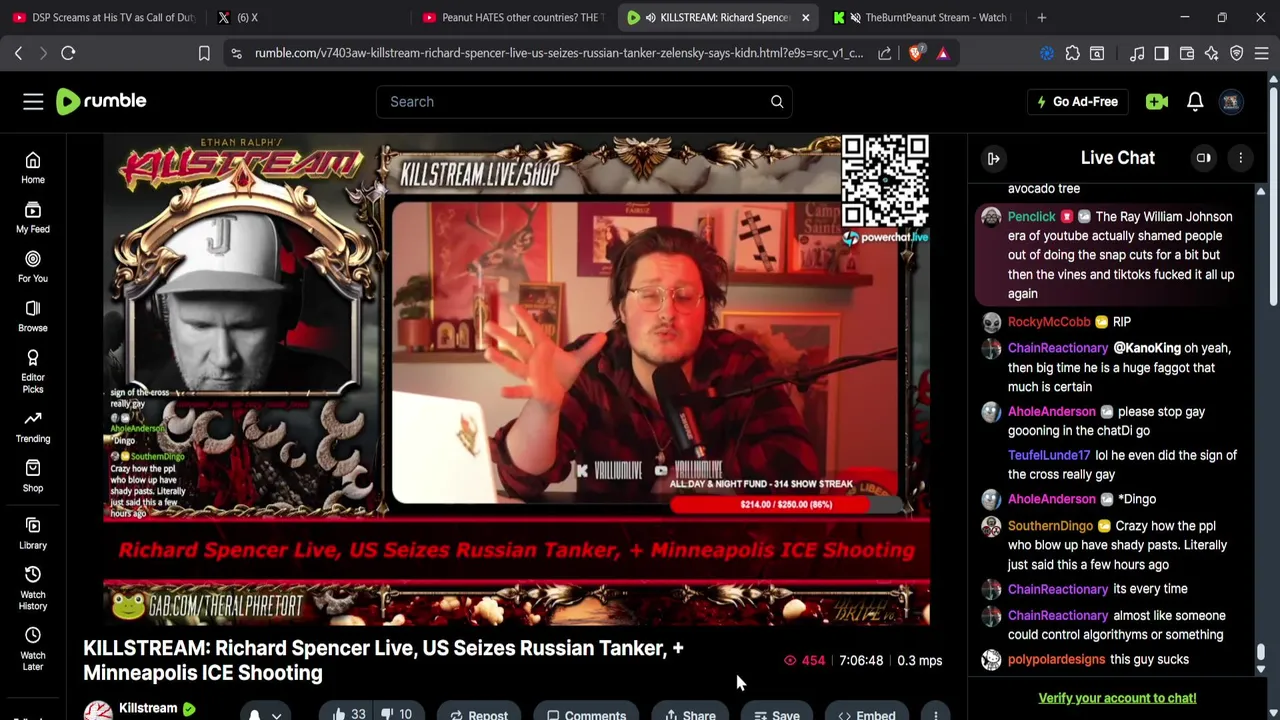Open For You in sidebar
The width and height of the screenshot is (1280, 720).
coord(33,267)
